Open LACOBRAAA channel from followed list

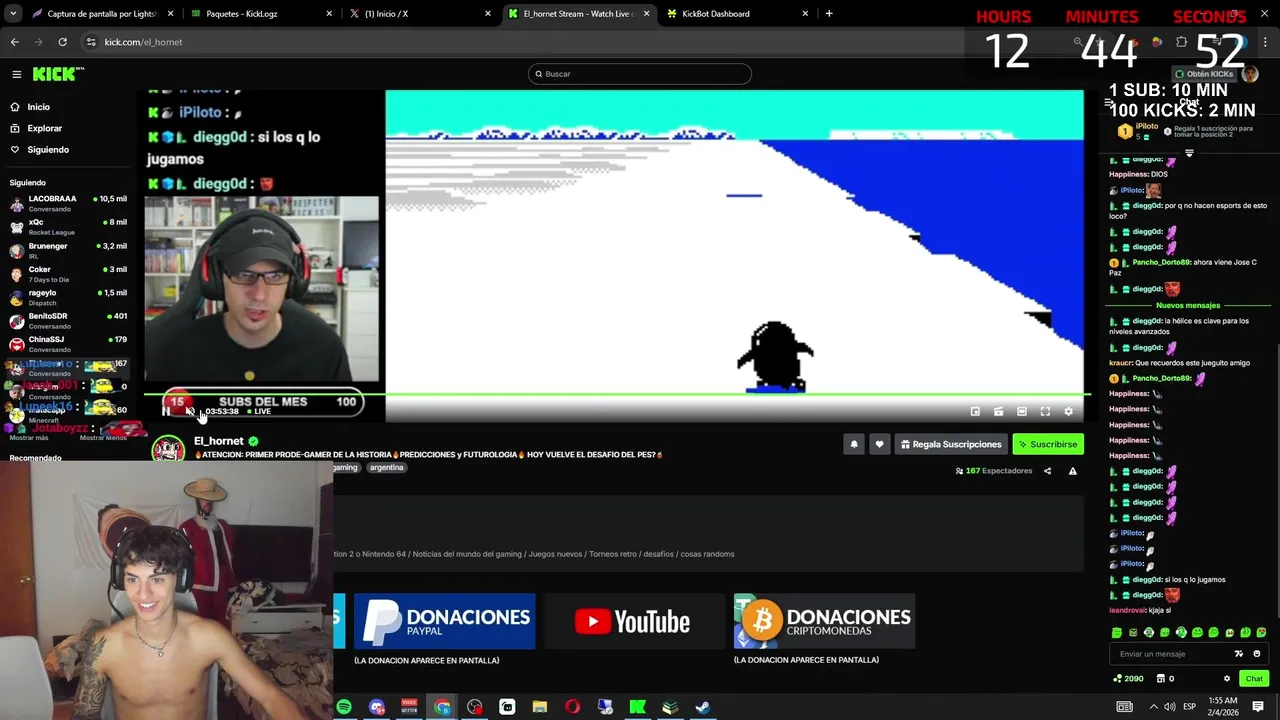[68, 203]
